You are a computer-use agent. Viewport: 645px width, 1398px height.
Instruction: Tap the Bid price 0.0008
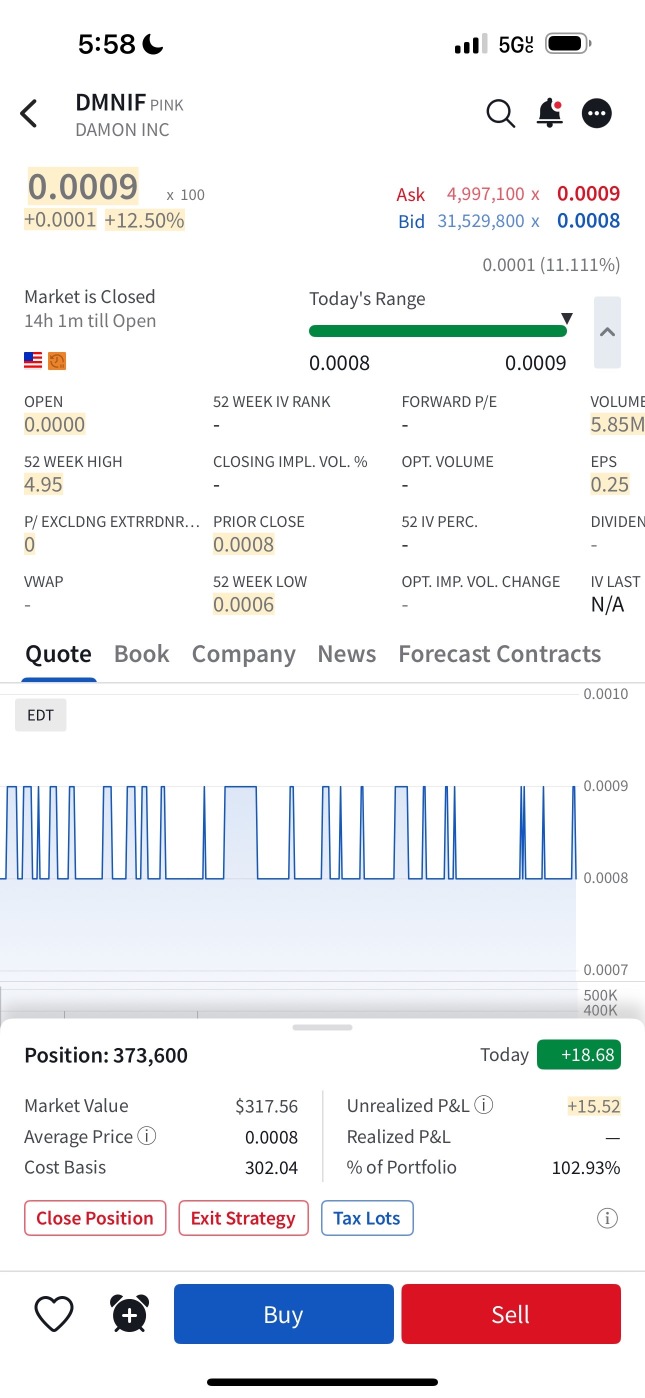click(x=588, y=221)
